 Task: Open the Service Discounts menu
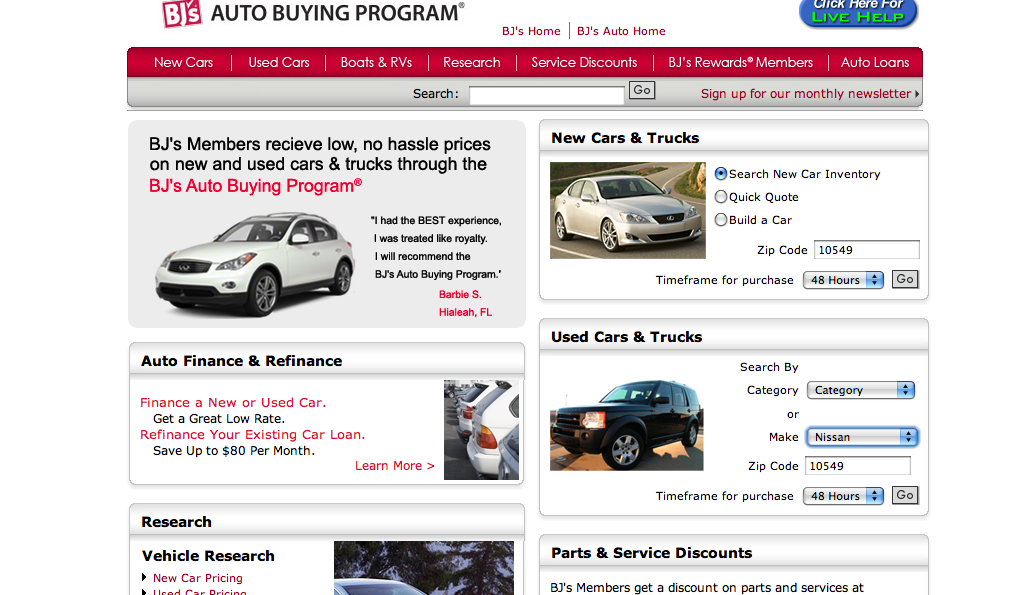click(x=583, y=62)
